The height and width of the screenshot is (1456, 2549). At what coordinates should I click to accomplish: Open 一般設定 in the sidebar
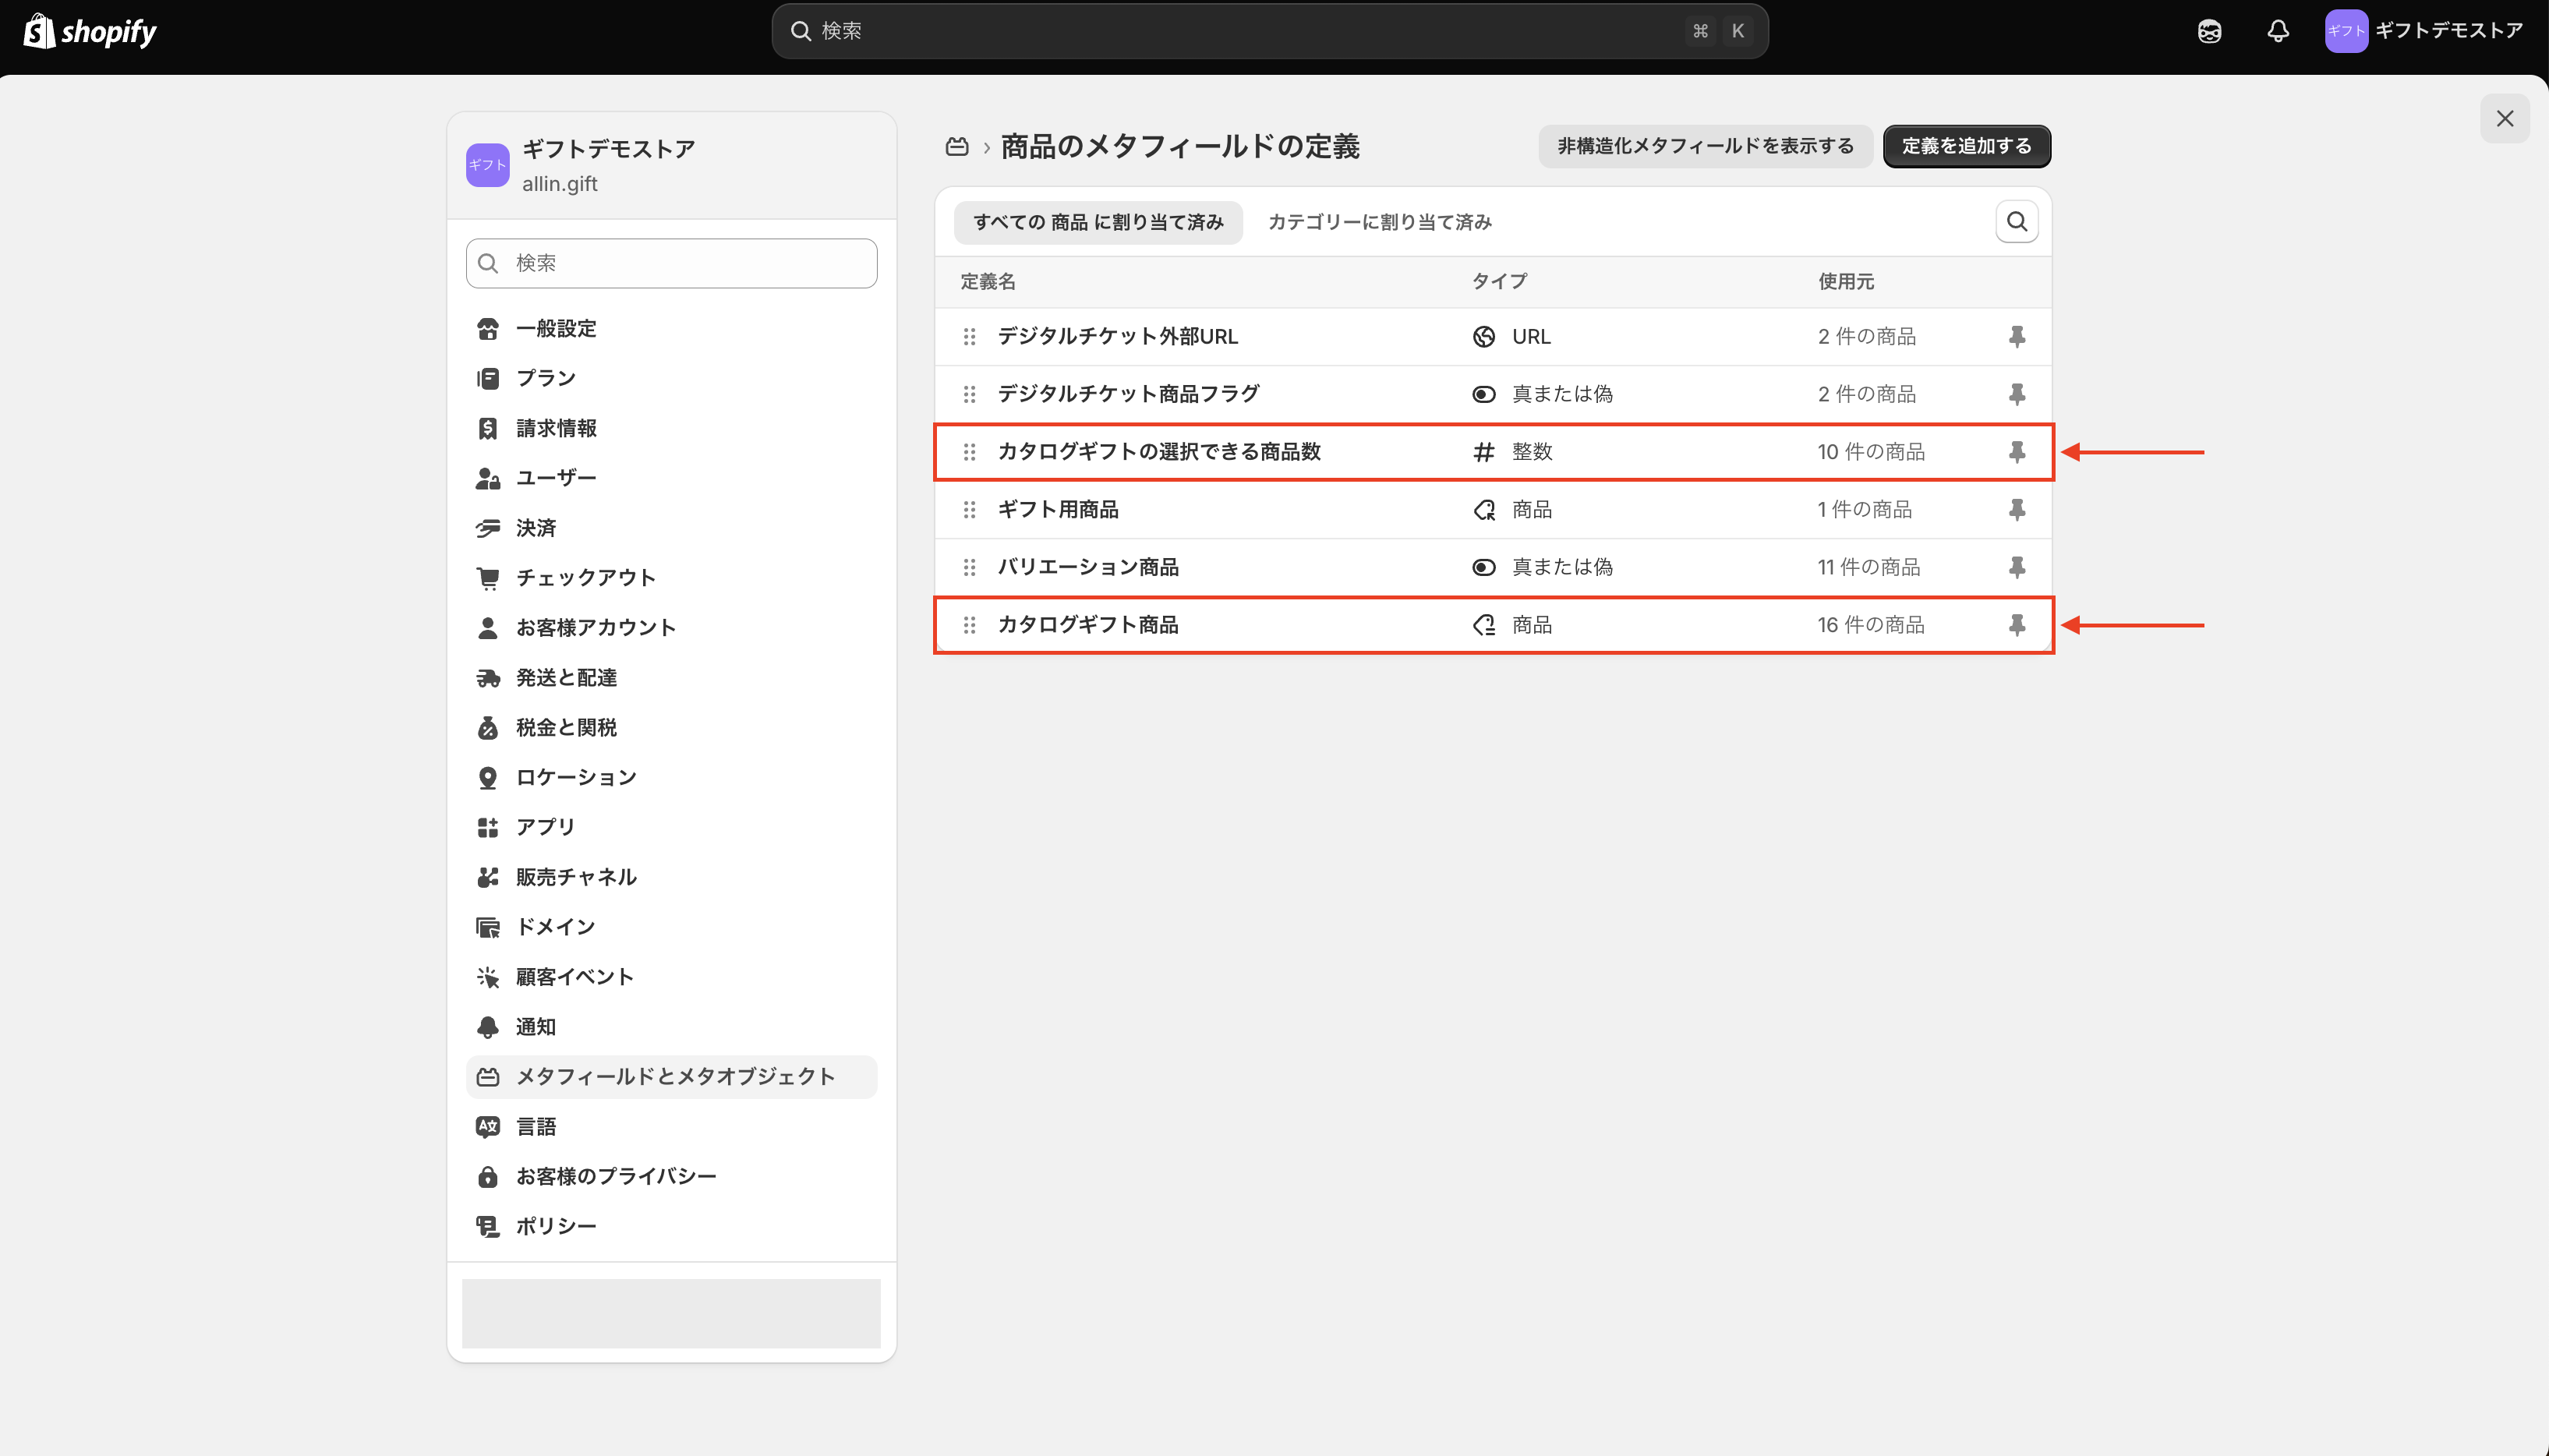tap(671, 329)
